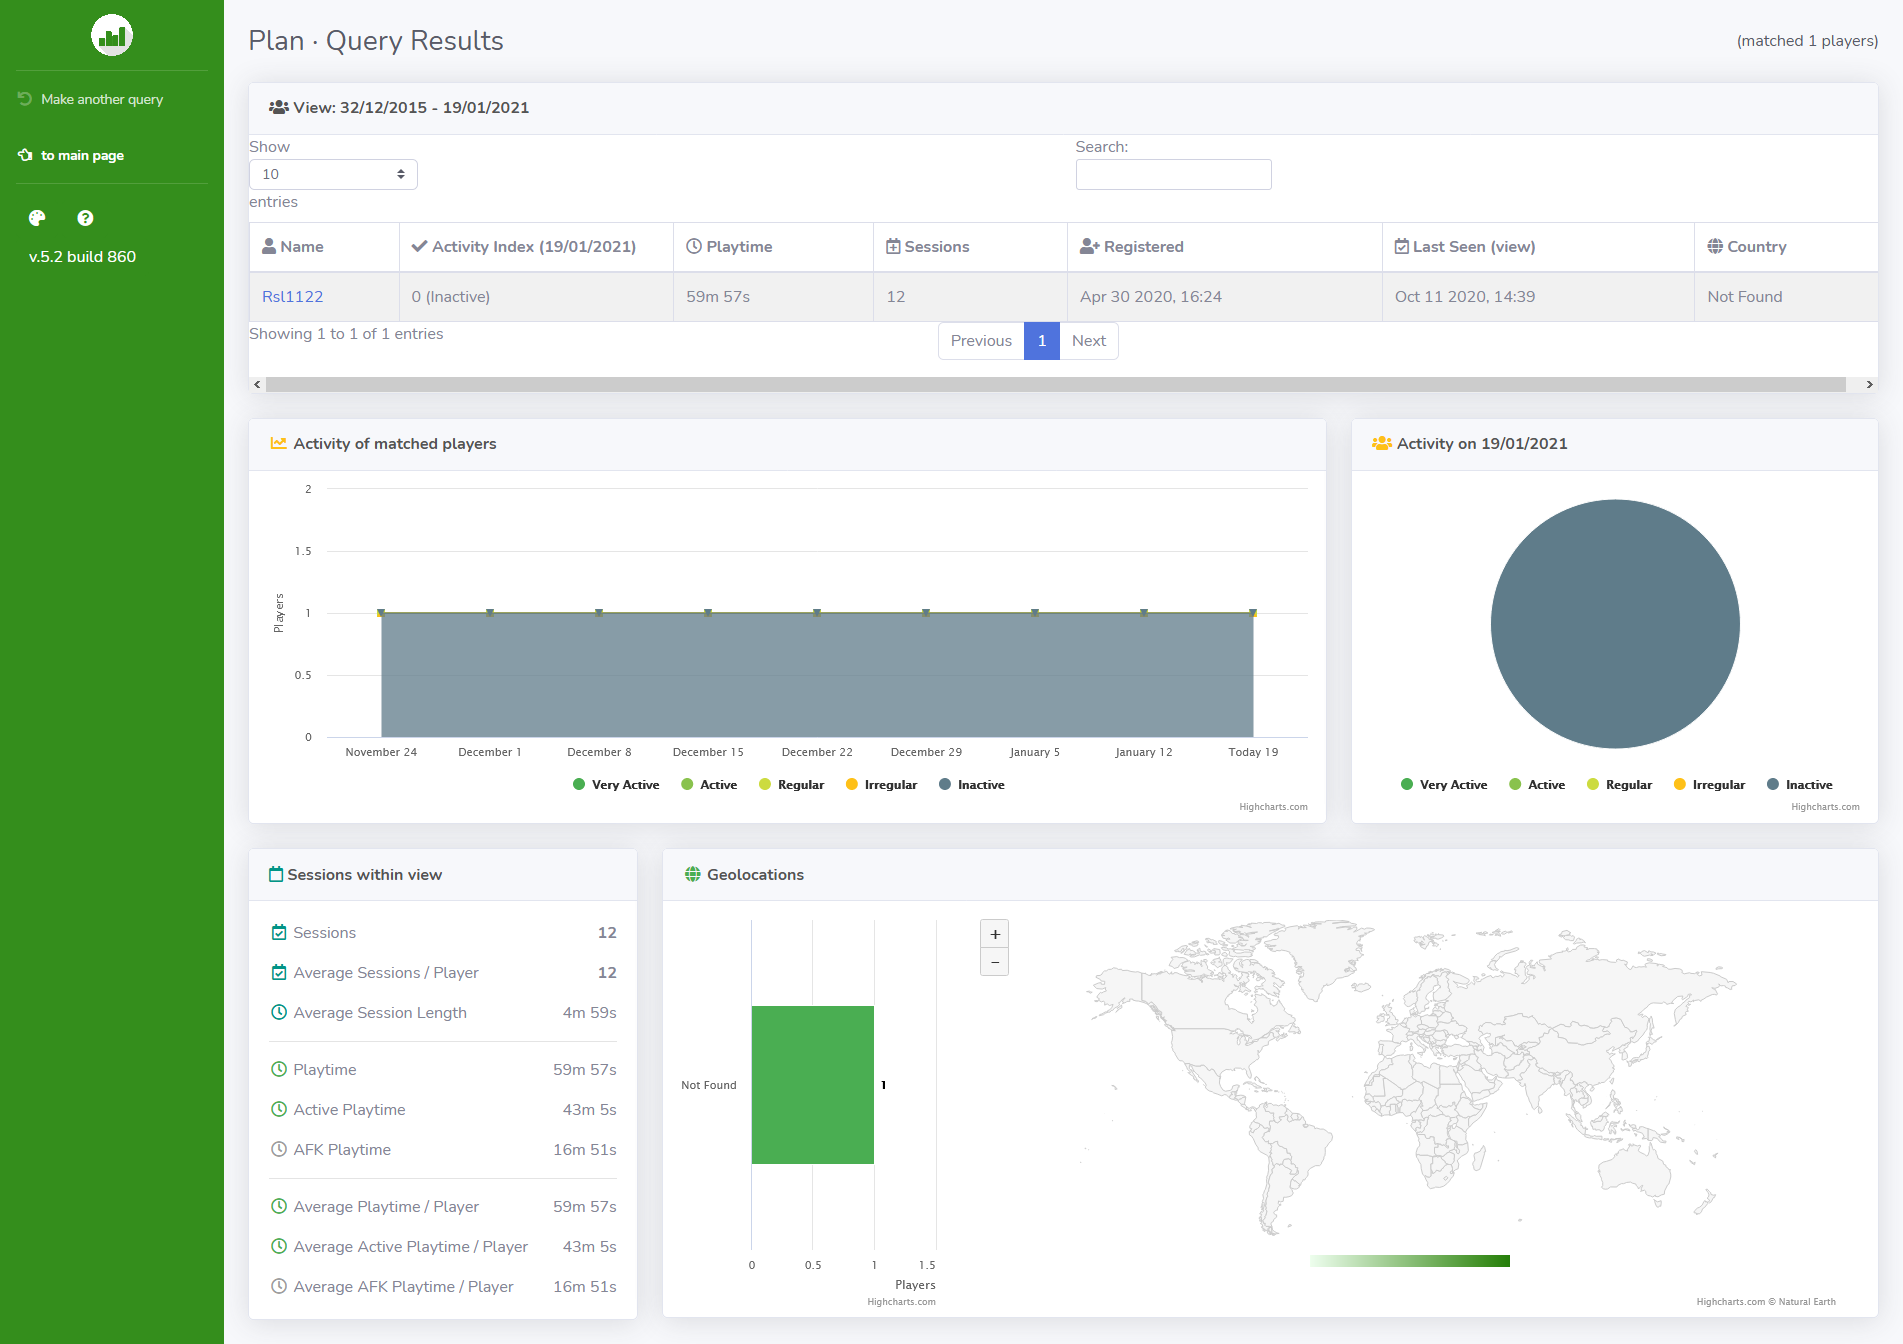Sort by Country column header
The height and width of the screenshot is (1344, 1903).
[x=1786, y=247]
